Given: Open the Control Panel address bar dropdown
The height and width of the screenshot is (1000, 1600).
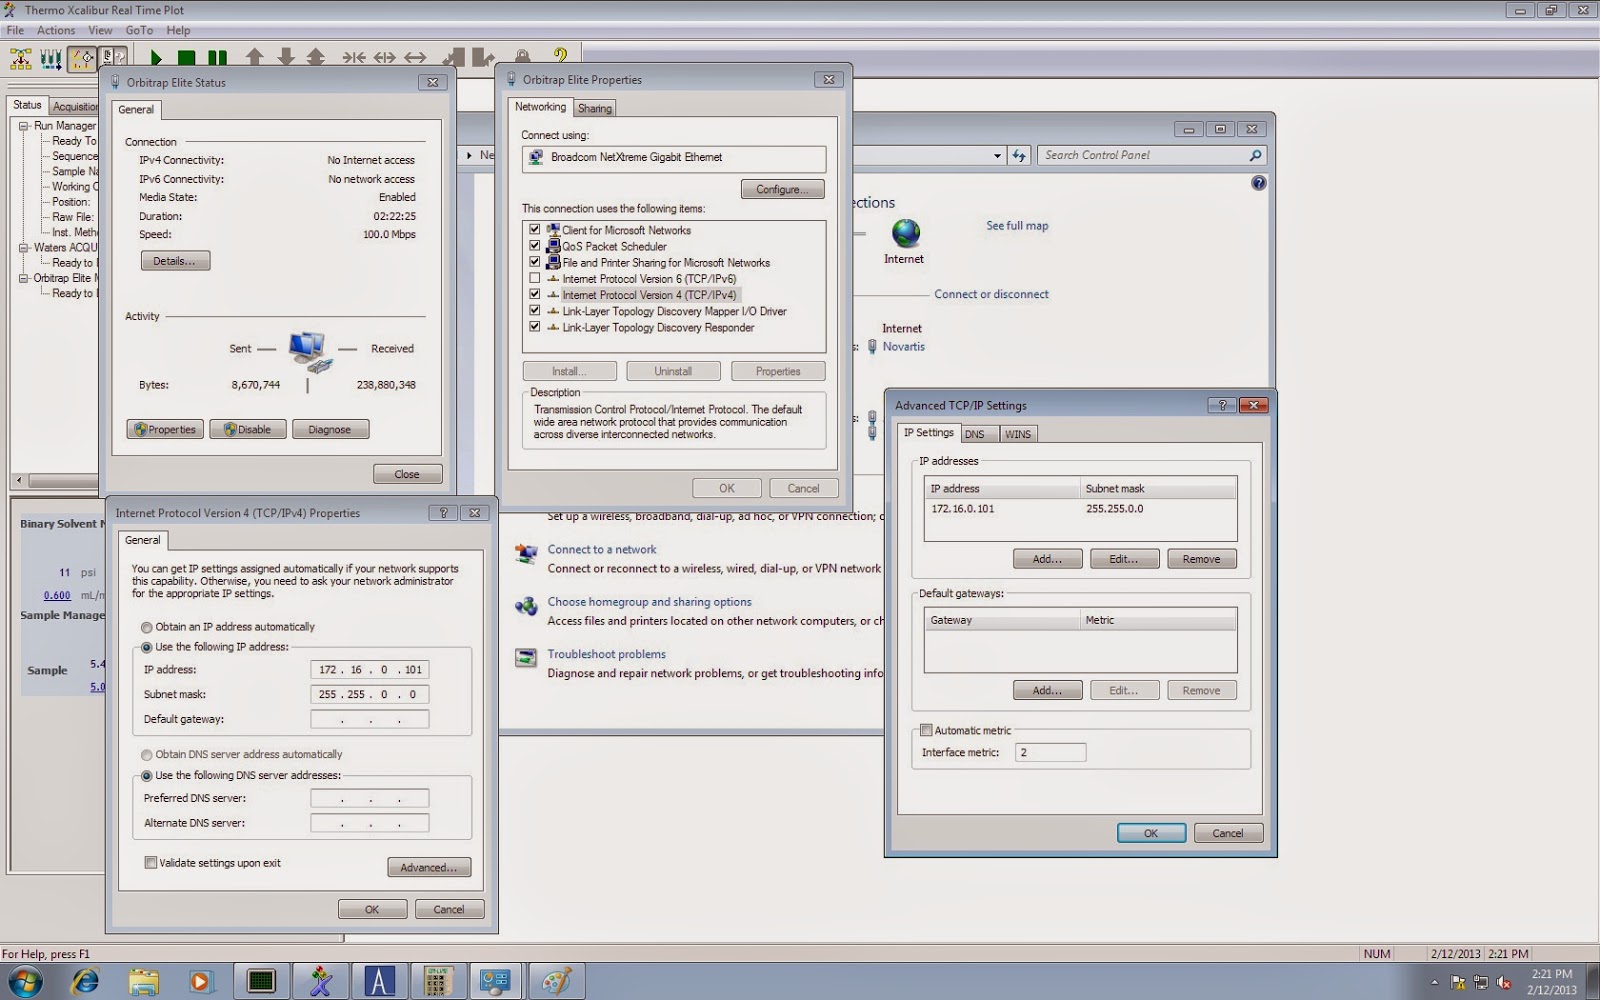Looking at the screenshot, I should pyautogui.click(x=997, y=156).
